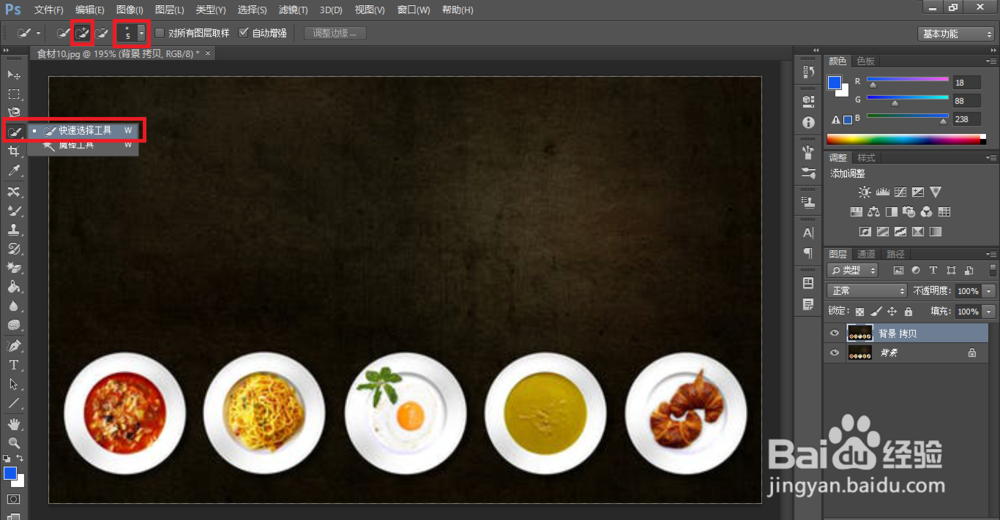This screenshot has height=520, width=1000.
Task: Select the History Brush tool
Action: [x=13, y=249]
